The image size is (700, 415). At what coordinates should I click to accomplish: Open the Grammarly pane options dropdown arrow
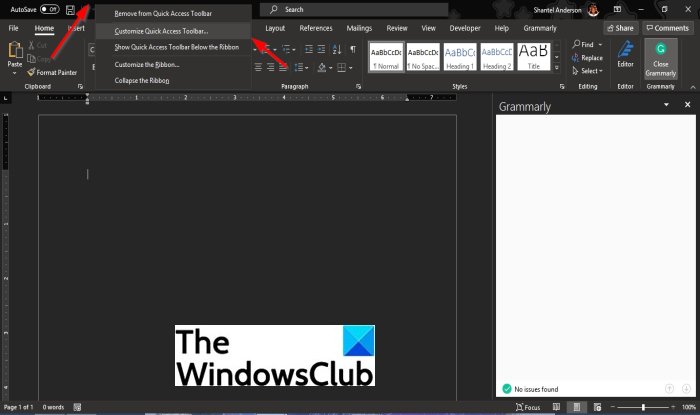click(666, 104)
